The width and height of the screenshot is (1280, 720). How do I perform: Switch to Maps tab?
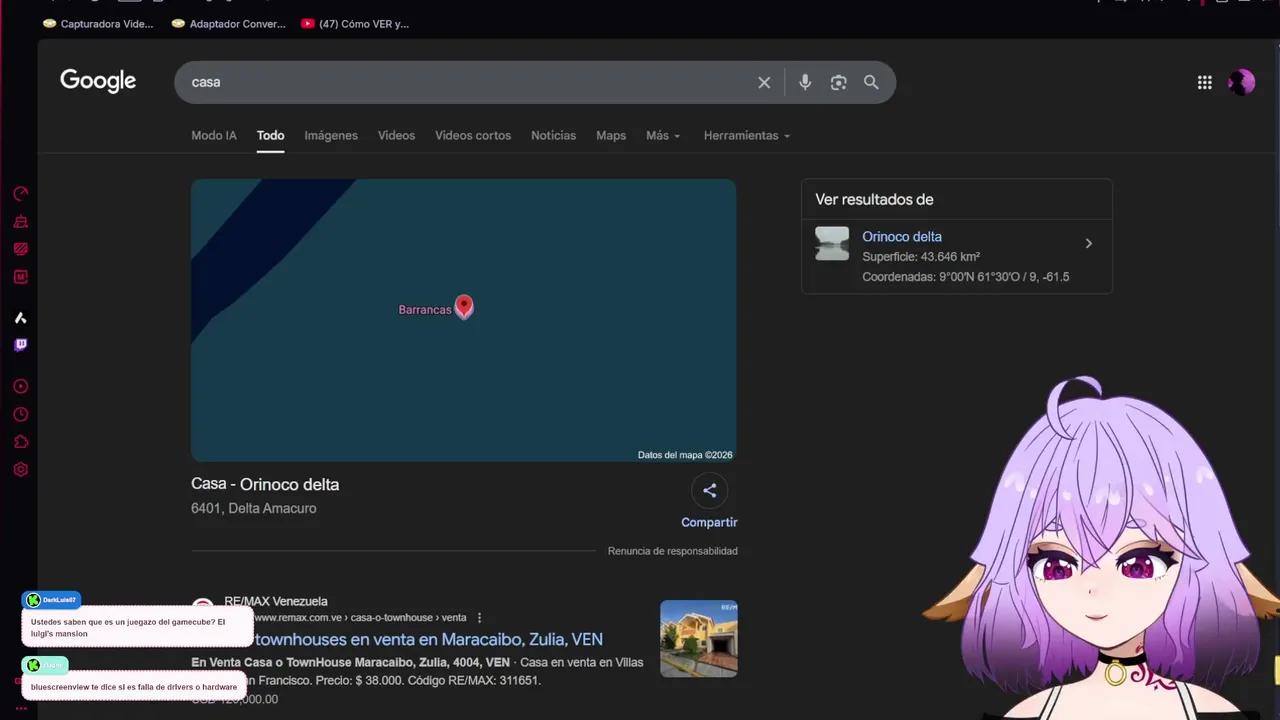point(611,136)
